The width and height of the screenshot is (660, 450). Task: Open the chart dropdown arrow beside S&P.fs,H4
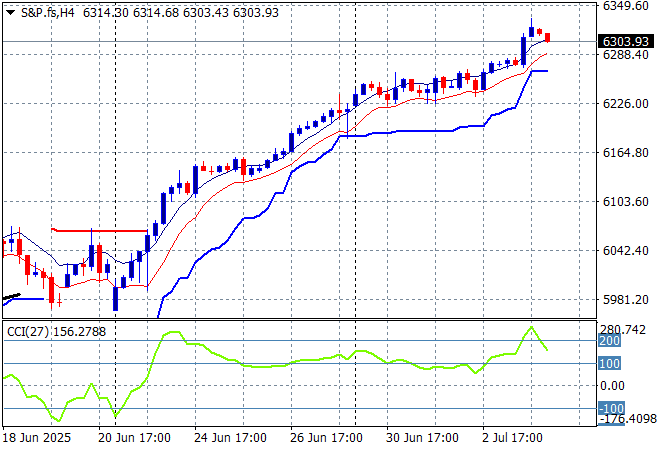tap(11, 13)
